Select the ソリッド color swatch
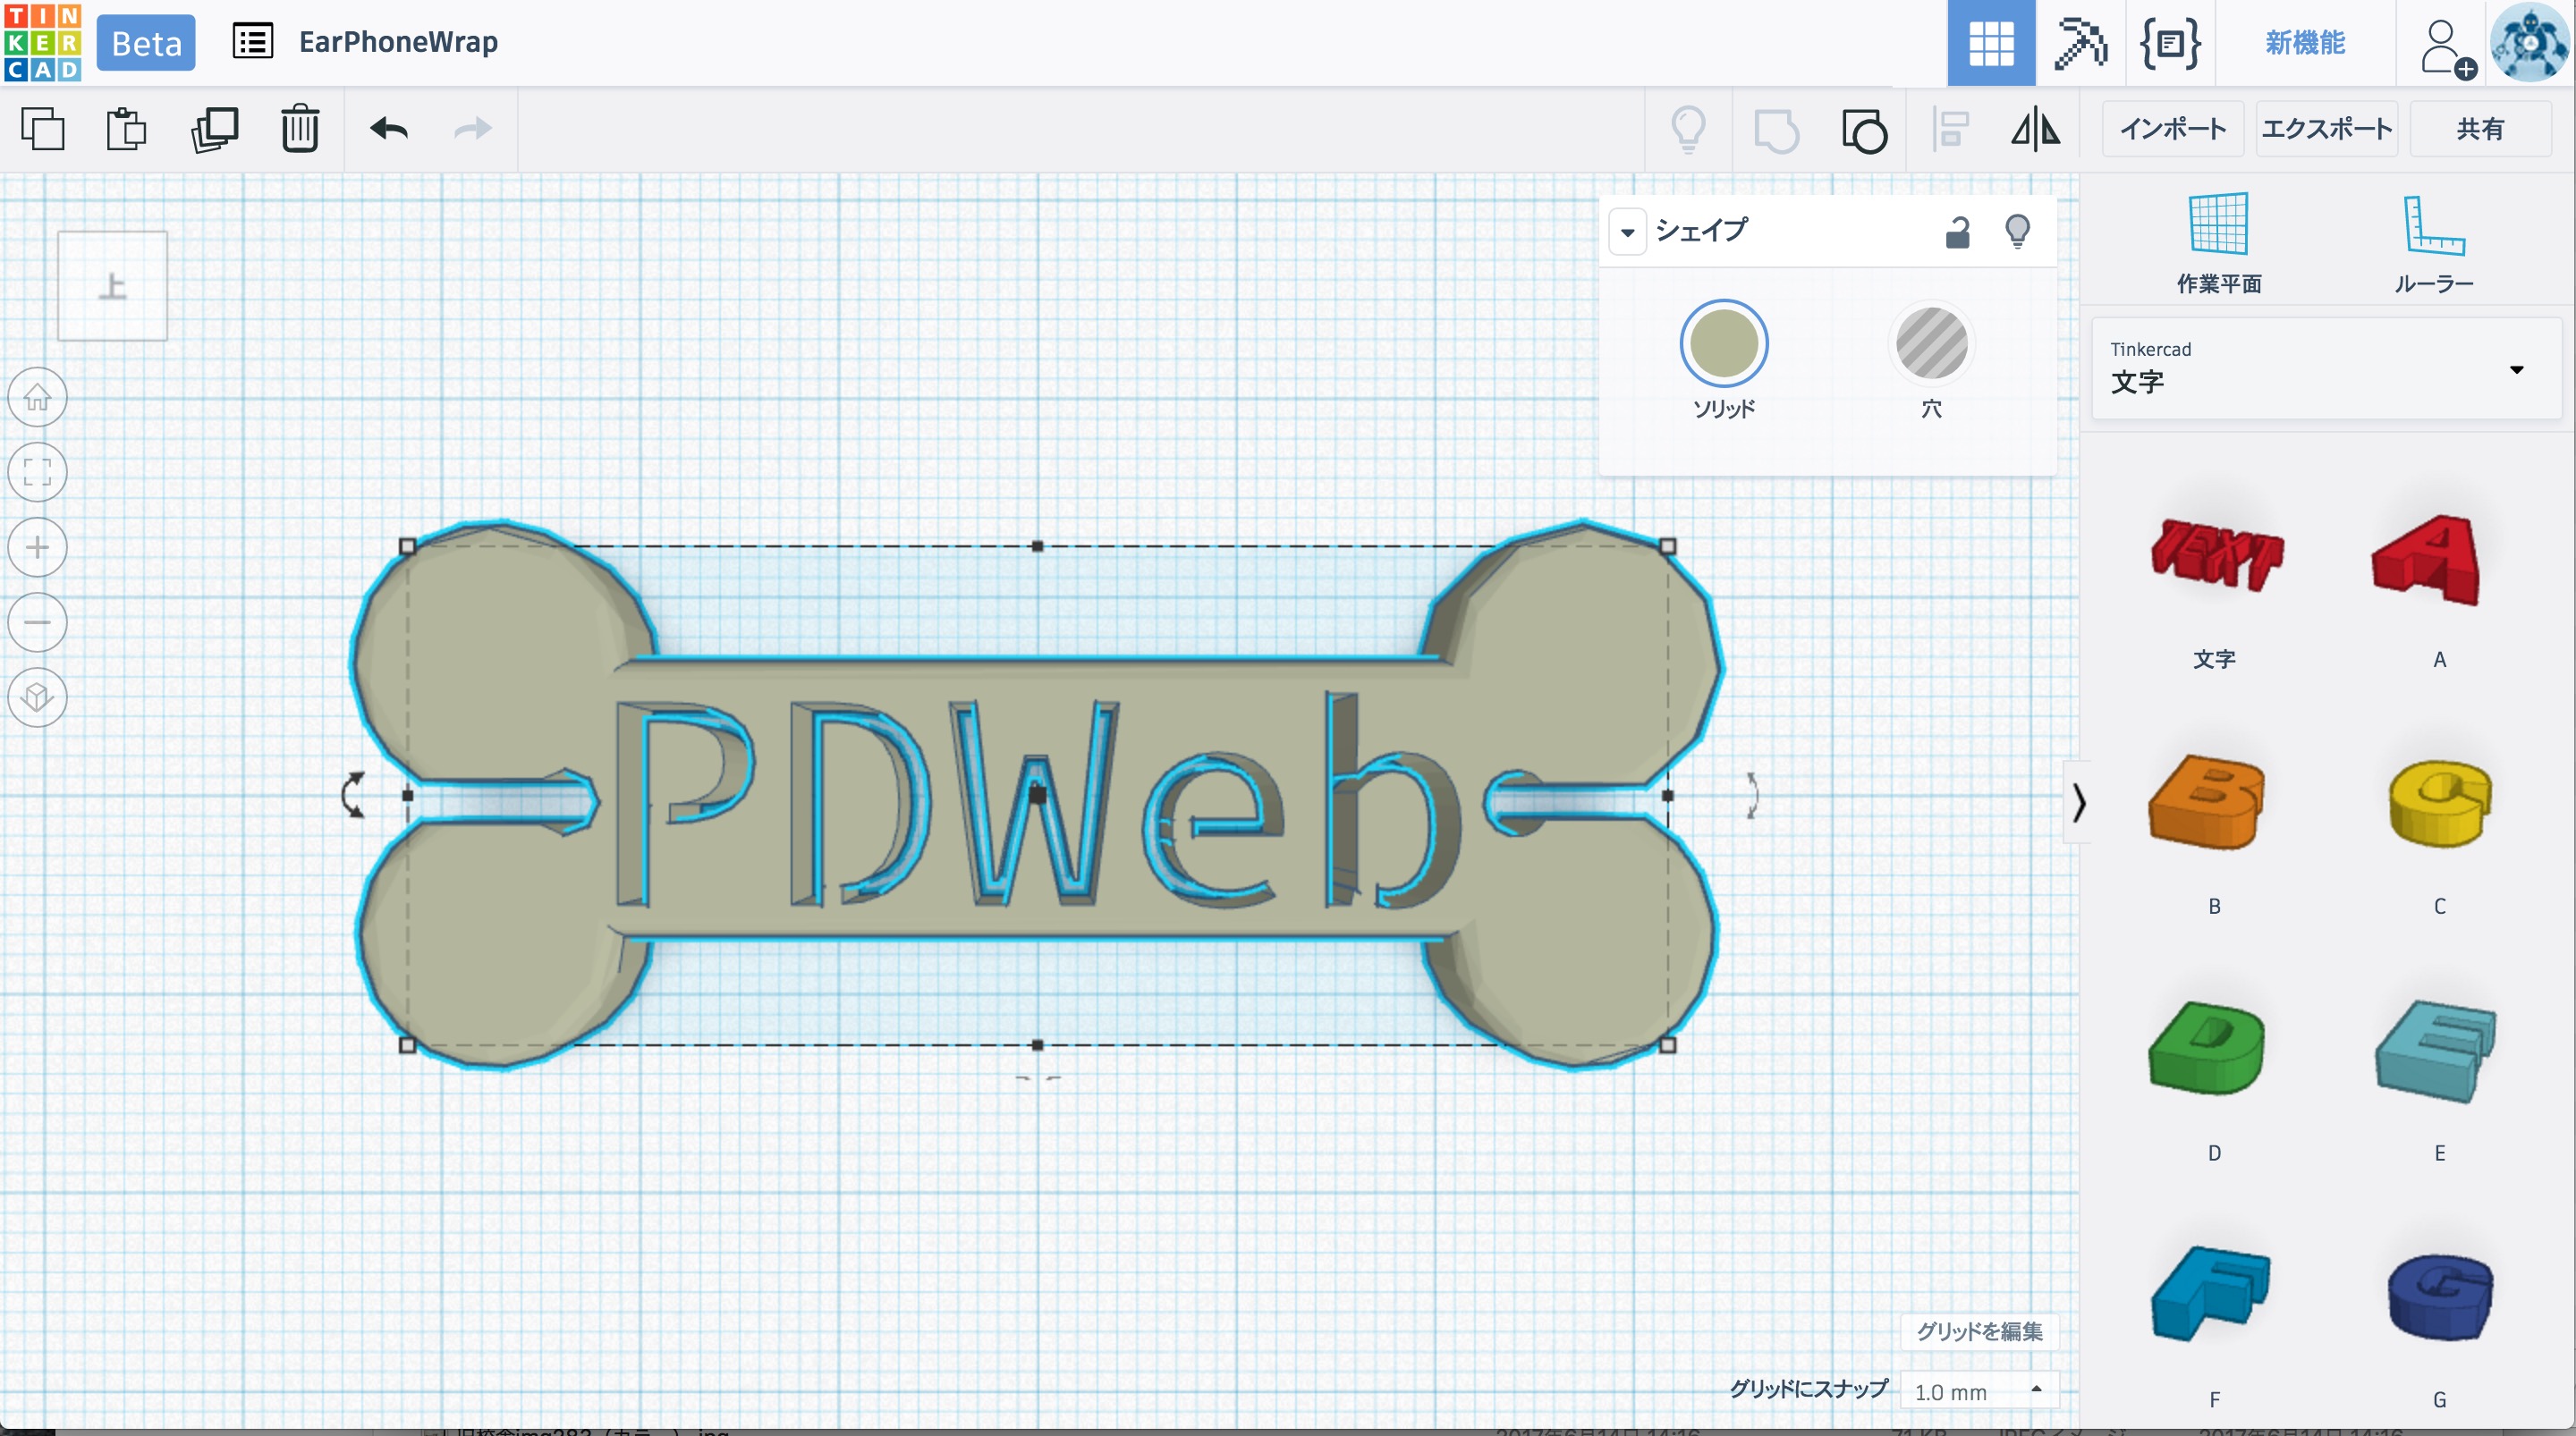The height and width of the screenshot is (1436, 2576). (x=1723, y=343)
